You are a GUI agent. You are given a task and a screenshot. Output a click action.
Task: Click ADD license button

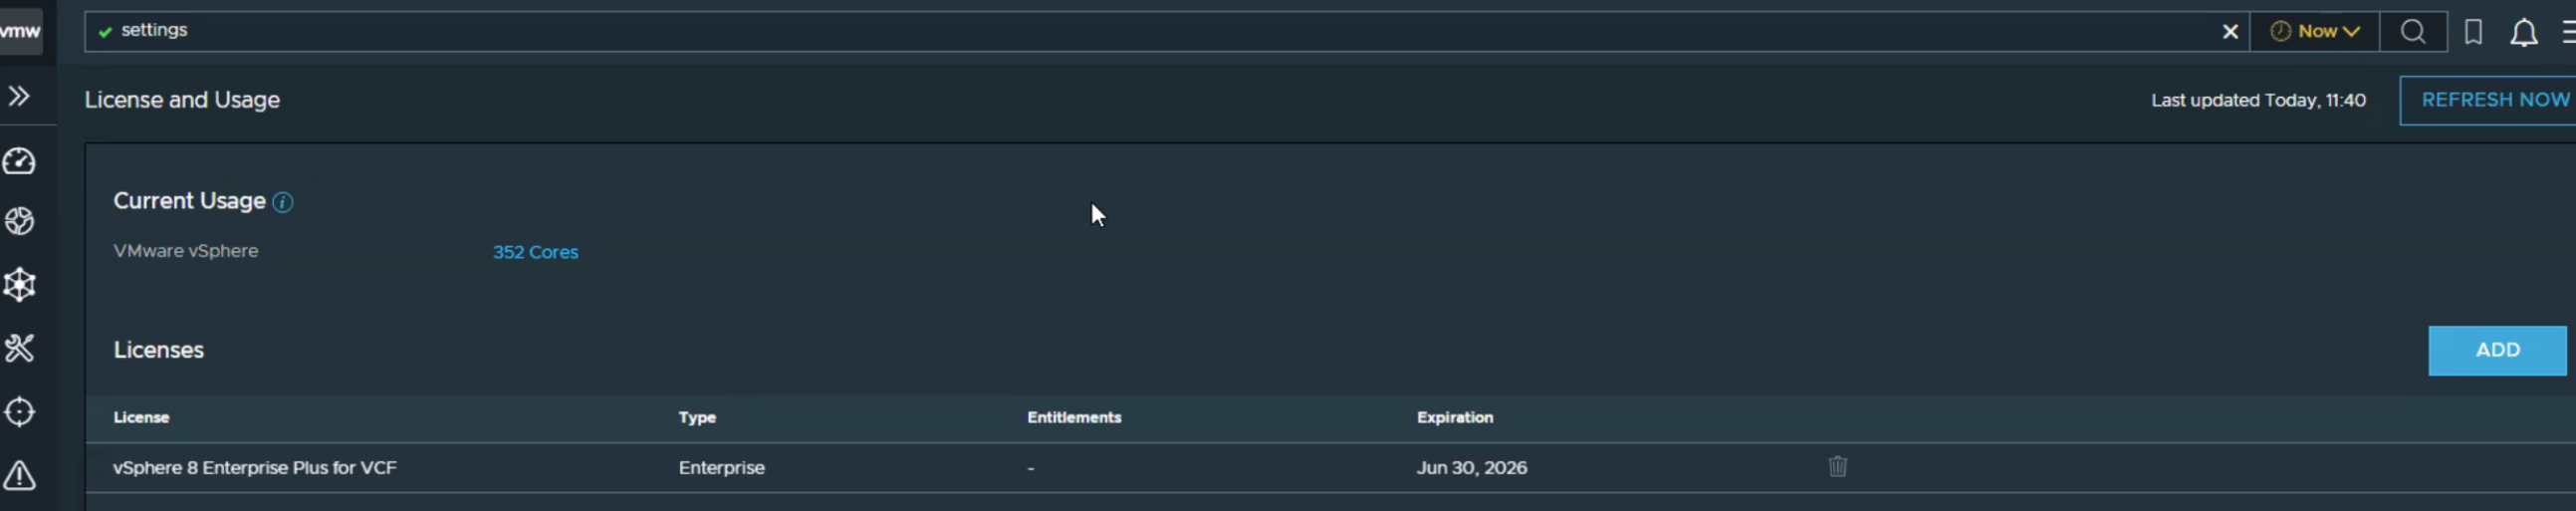point(2496,350)
